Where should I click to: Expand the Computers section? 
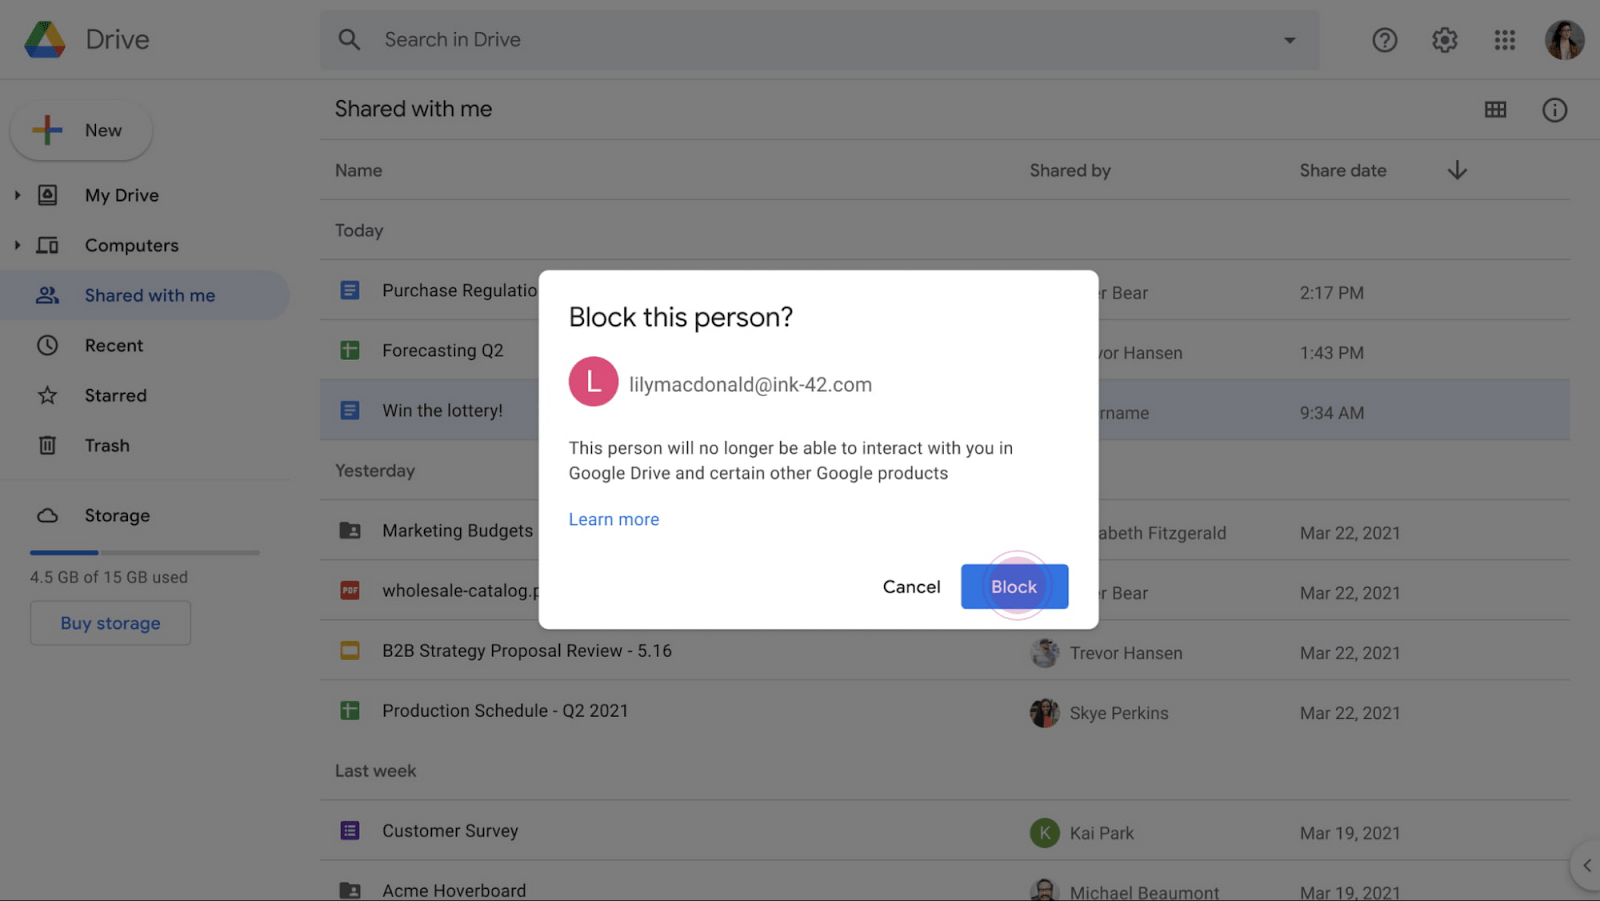coord(16,245)
